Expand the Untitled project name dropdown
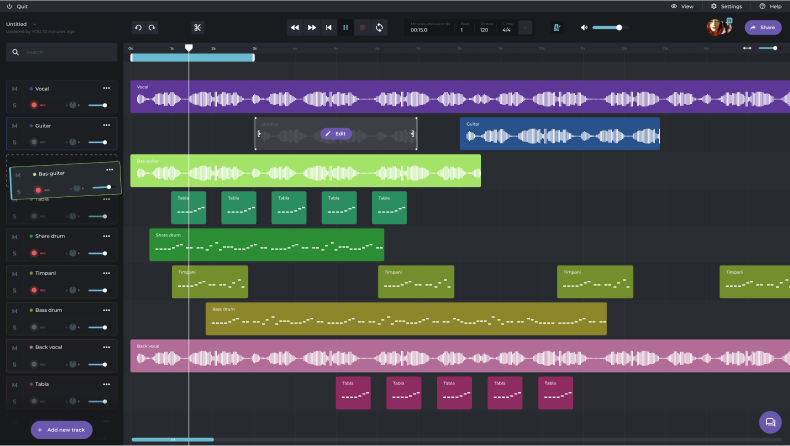 point(35,24)
